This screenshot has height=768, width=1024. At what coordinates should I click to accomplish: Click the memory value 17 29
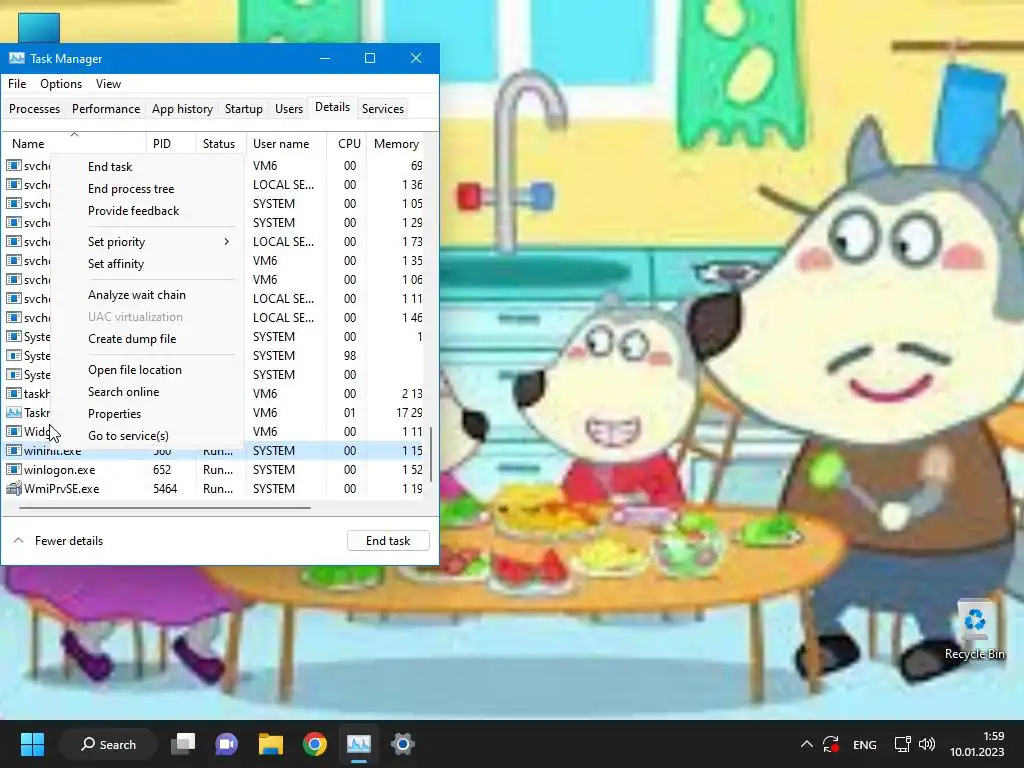click(409, 413)
